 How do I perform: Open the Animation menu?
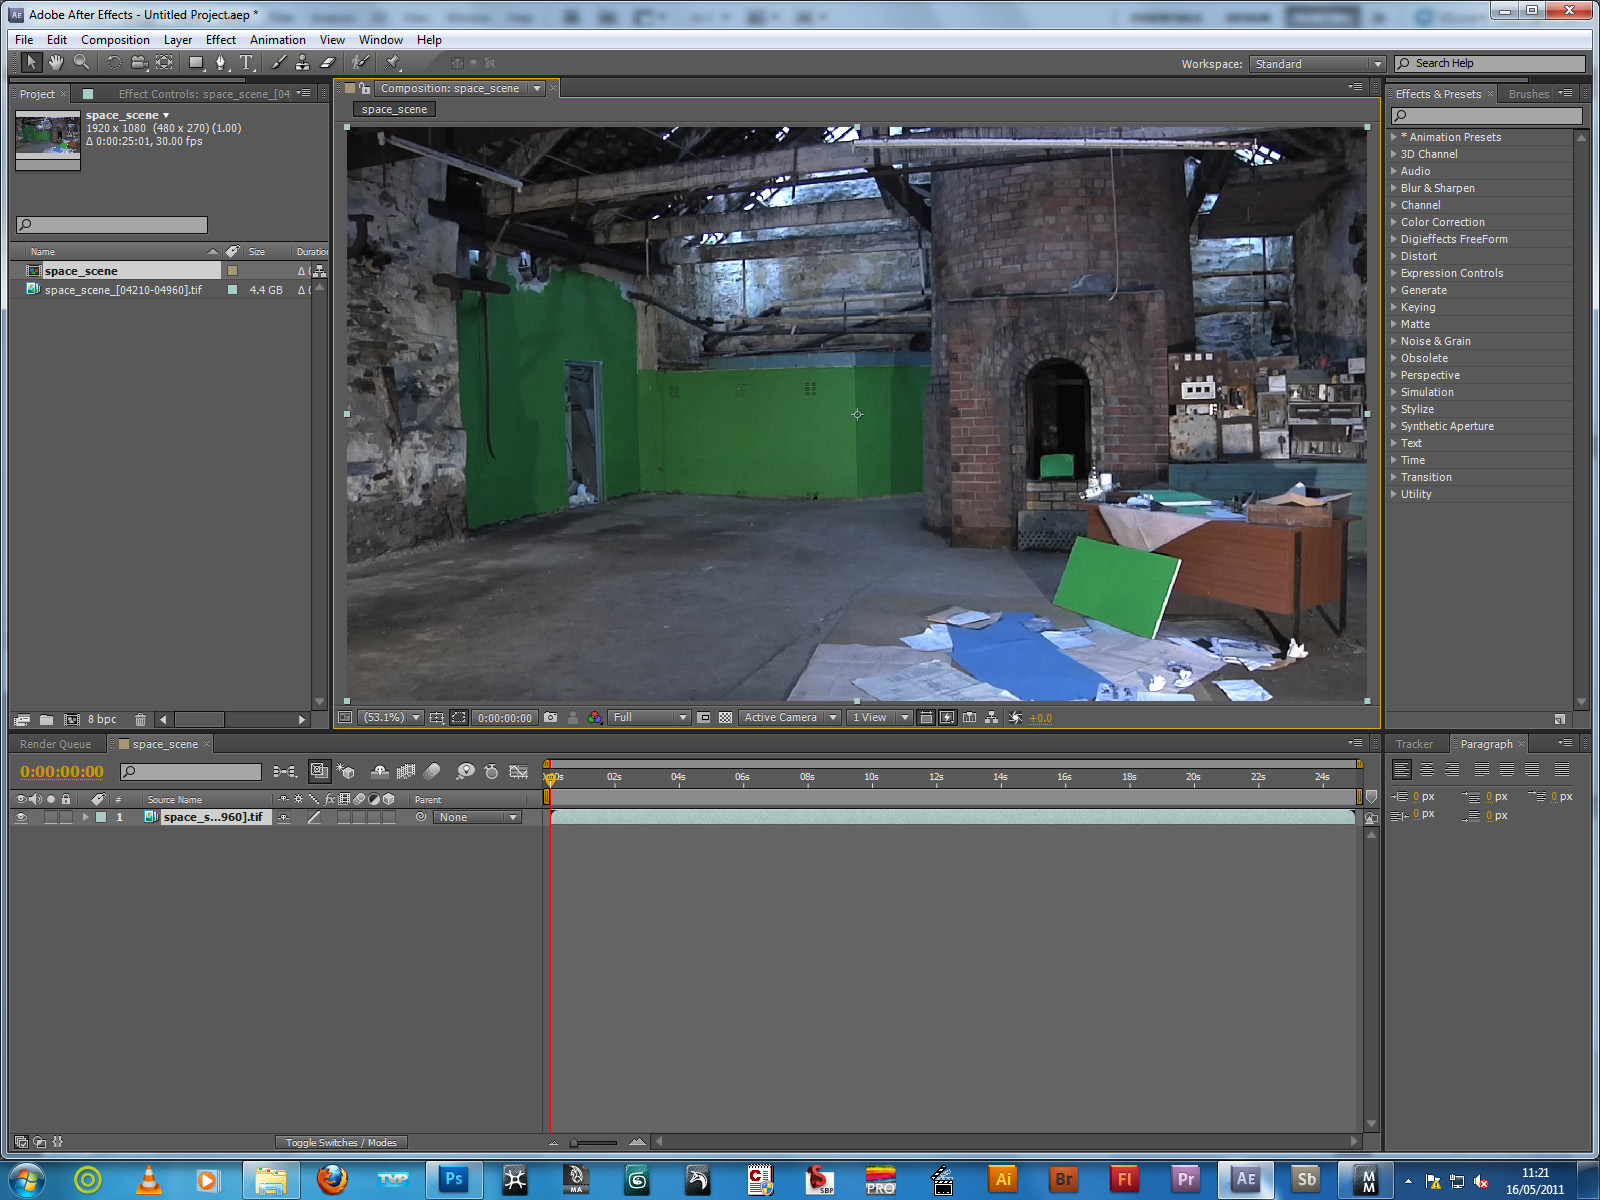(x=277, y=40)
